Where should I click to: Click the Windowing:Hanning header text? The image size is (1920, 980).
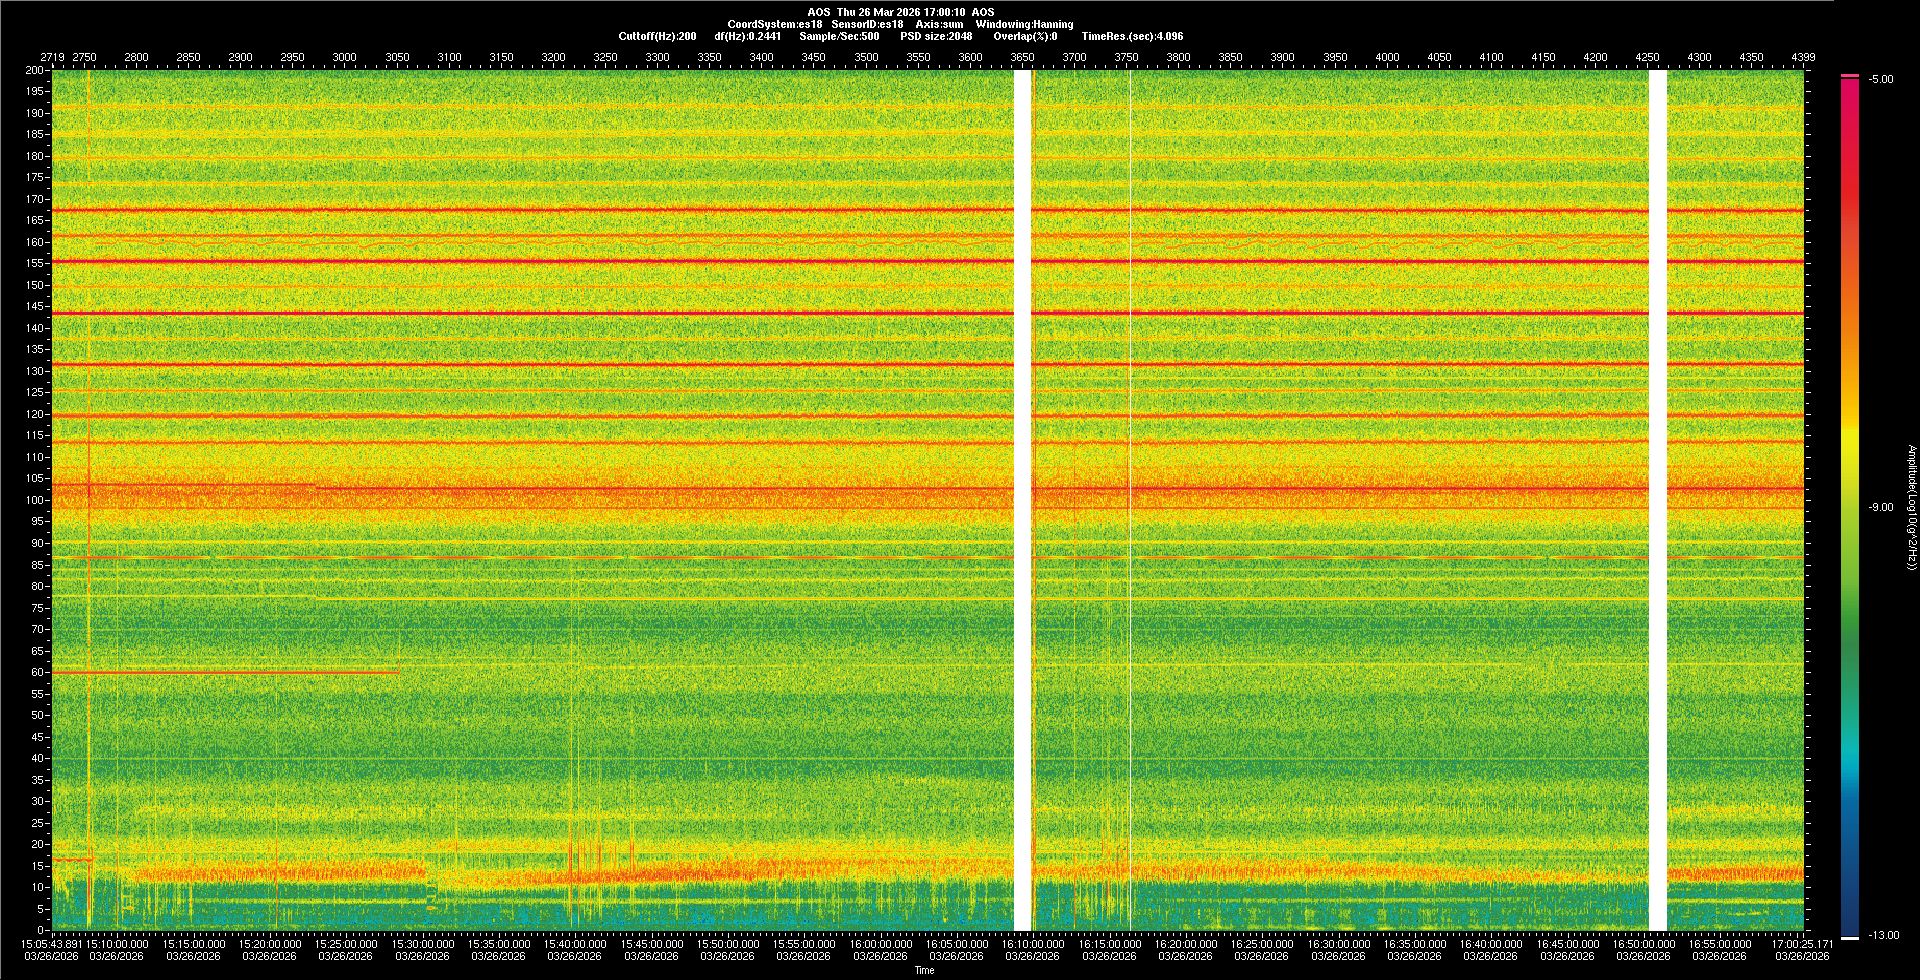(1024, 24)
